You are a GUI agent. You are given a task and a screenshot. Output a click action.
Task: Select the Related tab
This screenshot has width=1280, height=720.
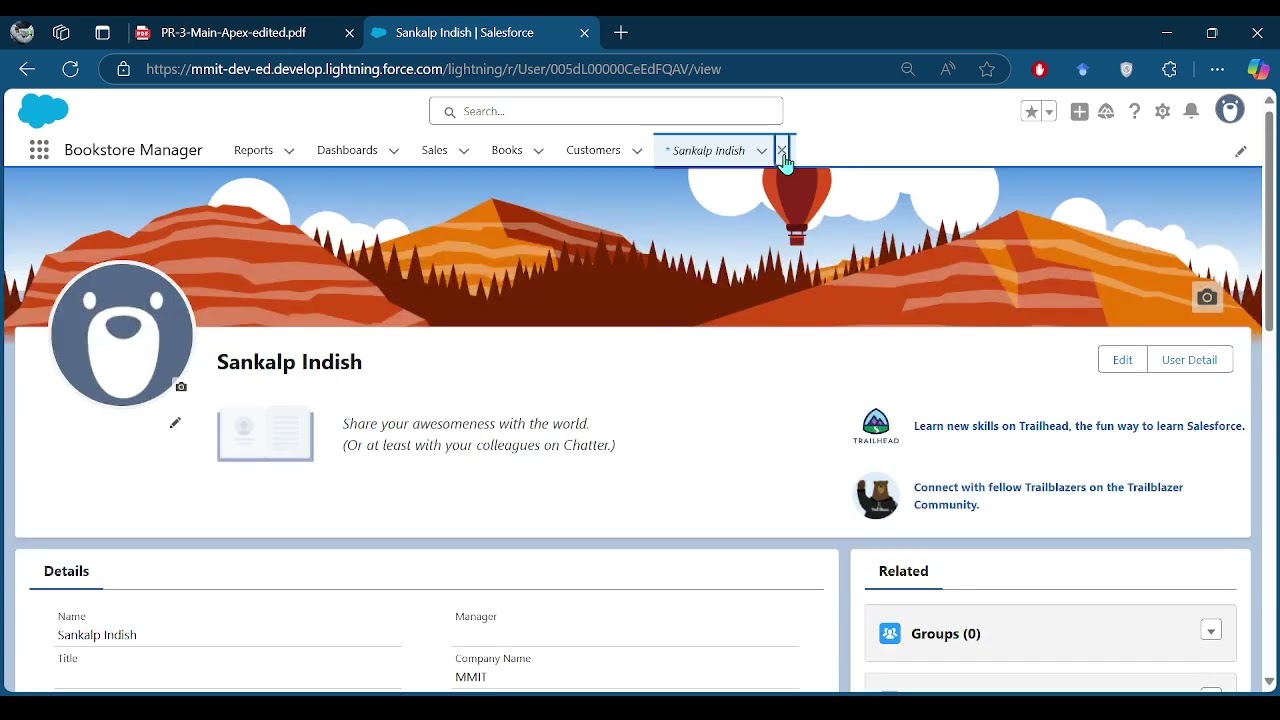[904, 571]
